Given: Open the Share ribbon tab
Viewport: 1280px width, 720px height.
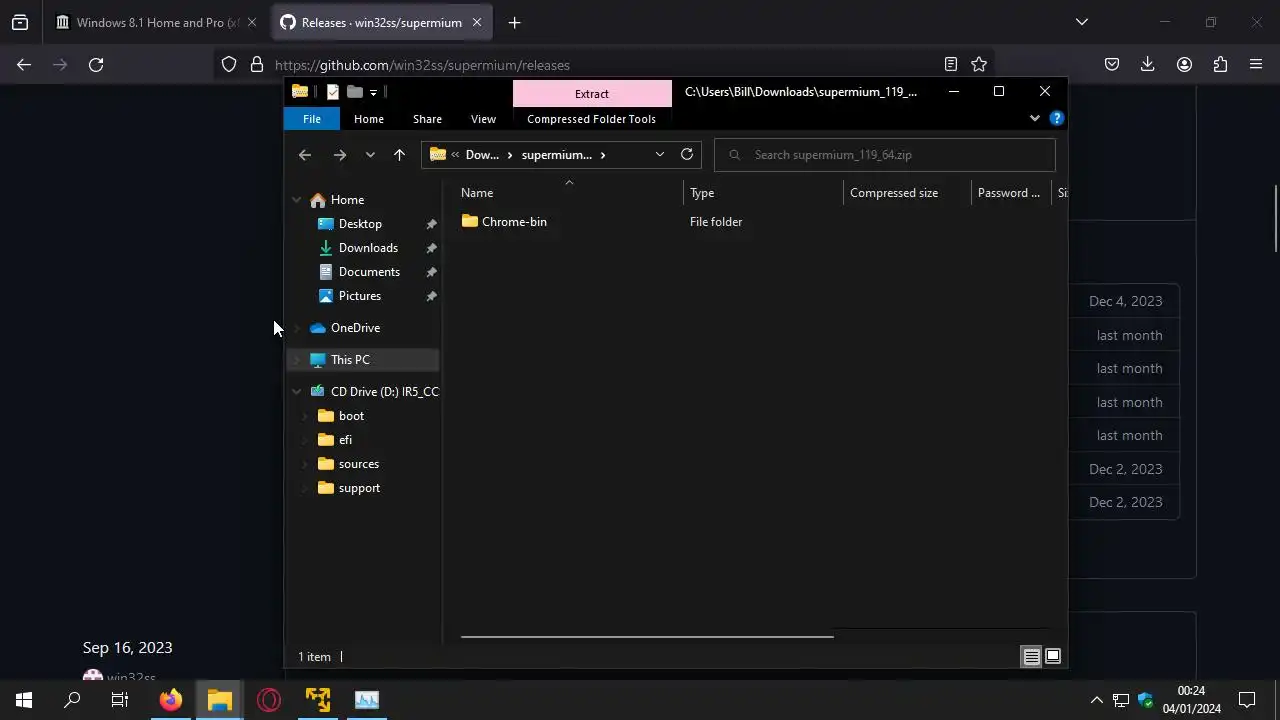Looking at the screenshot, I should click(x=427, y=119).
